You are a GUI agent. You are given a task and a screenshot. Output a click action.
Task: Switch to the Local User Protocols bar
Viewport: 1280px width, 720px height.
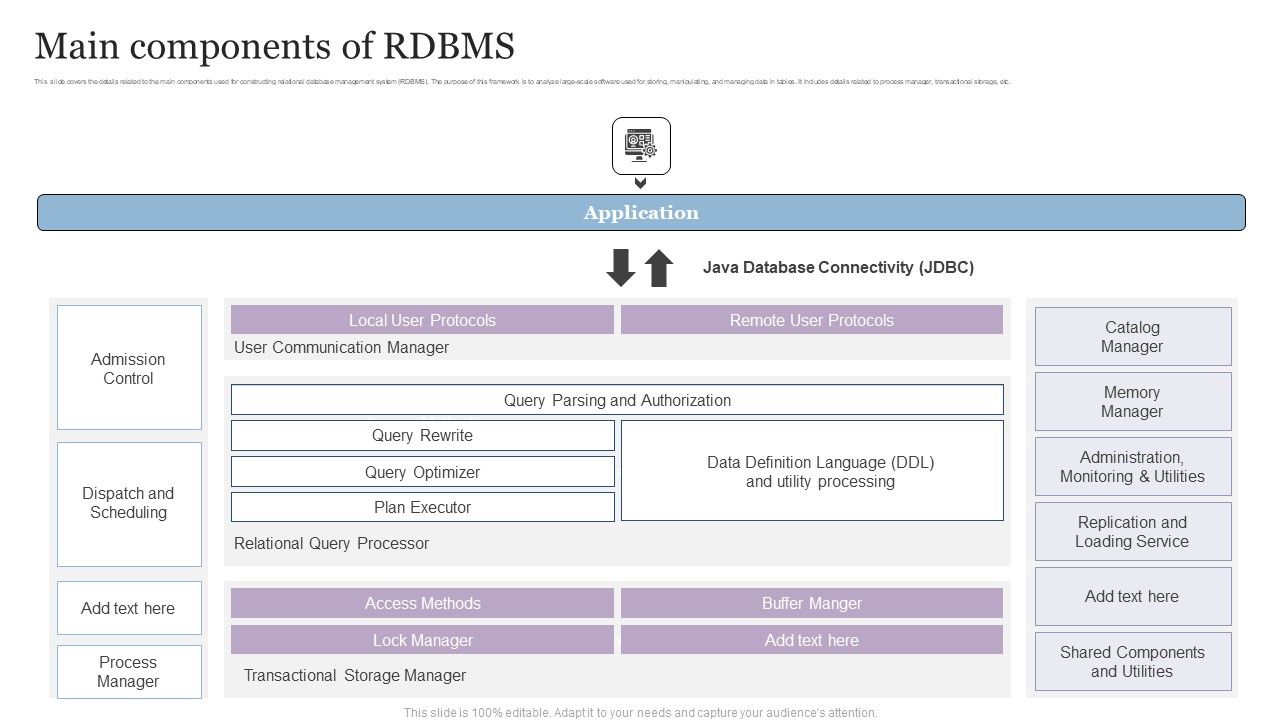tap(422, 320)
